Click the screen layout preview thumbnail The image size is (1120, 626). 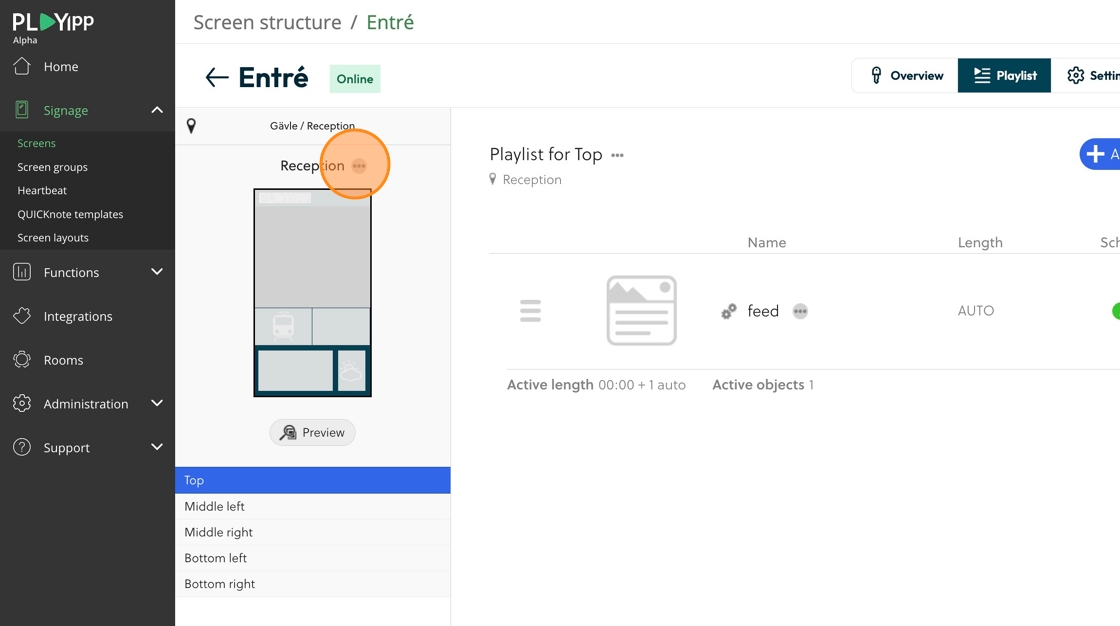[x=313, y=292]
